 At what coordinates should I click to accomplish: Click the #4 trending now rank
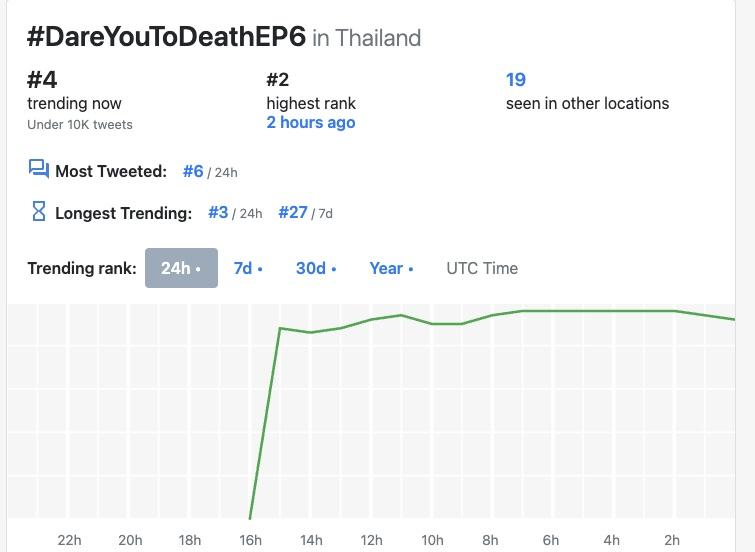[41, 80]
